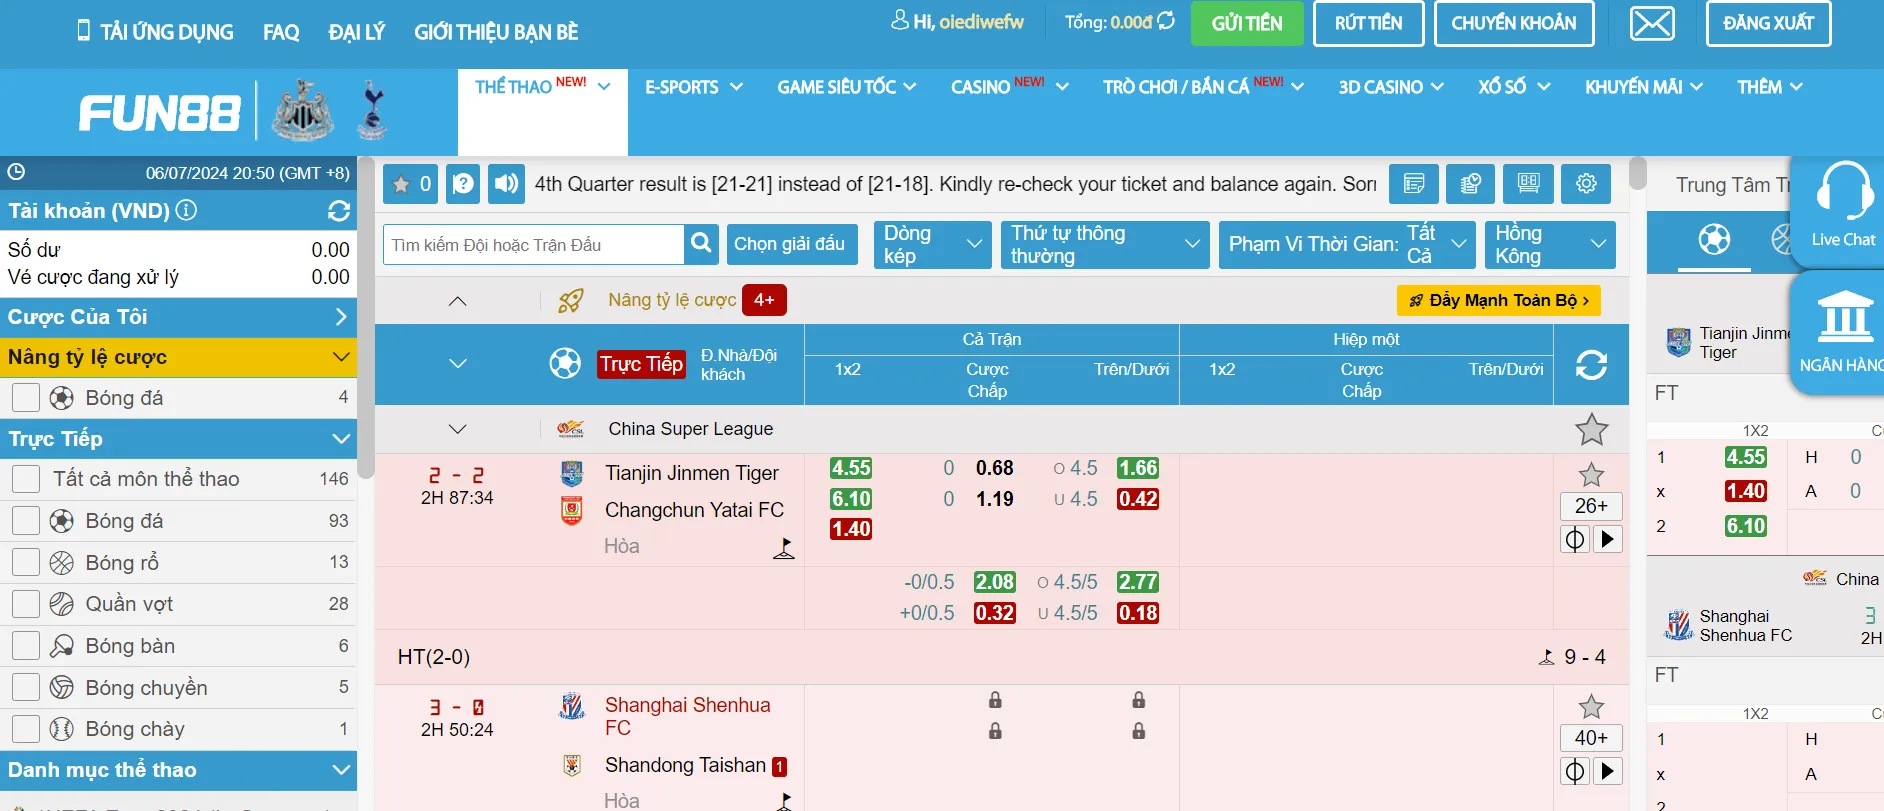1884x811 pixels.
Task: Click the left sidebar scrollbar
Action: pyautogui.click(x=365, y=318)
